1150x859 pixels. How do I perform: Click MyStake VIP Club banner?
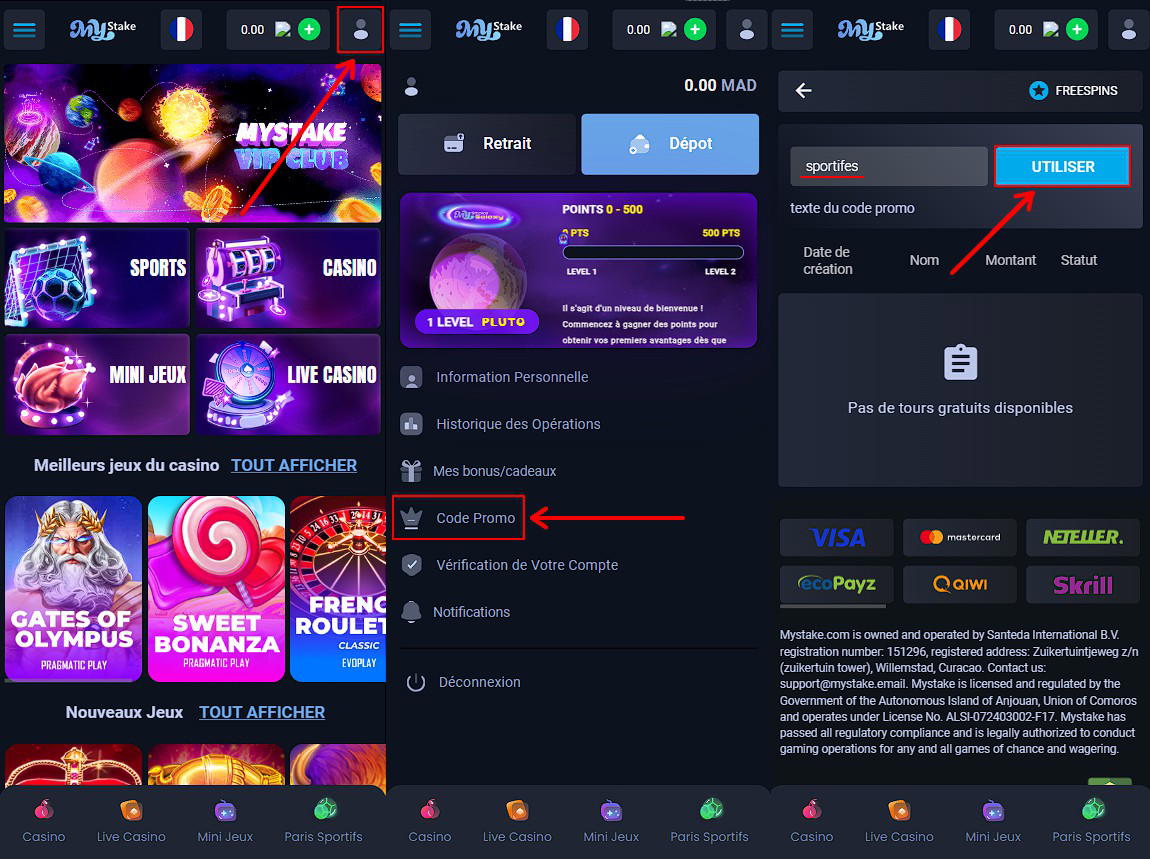[x=193, y=143]
